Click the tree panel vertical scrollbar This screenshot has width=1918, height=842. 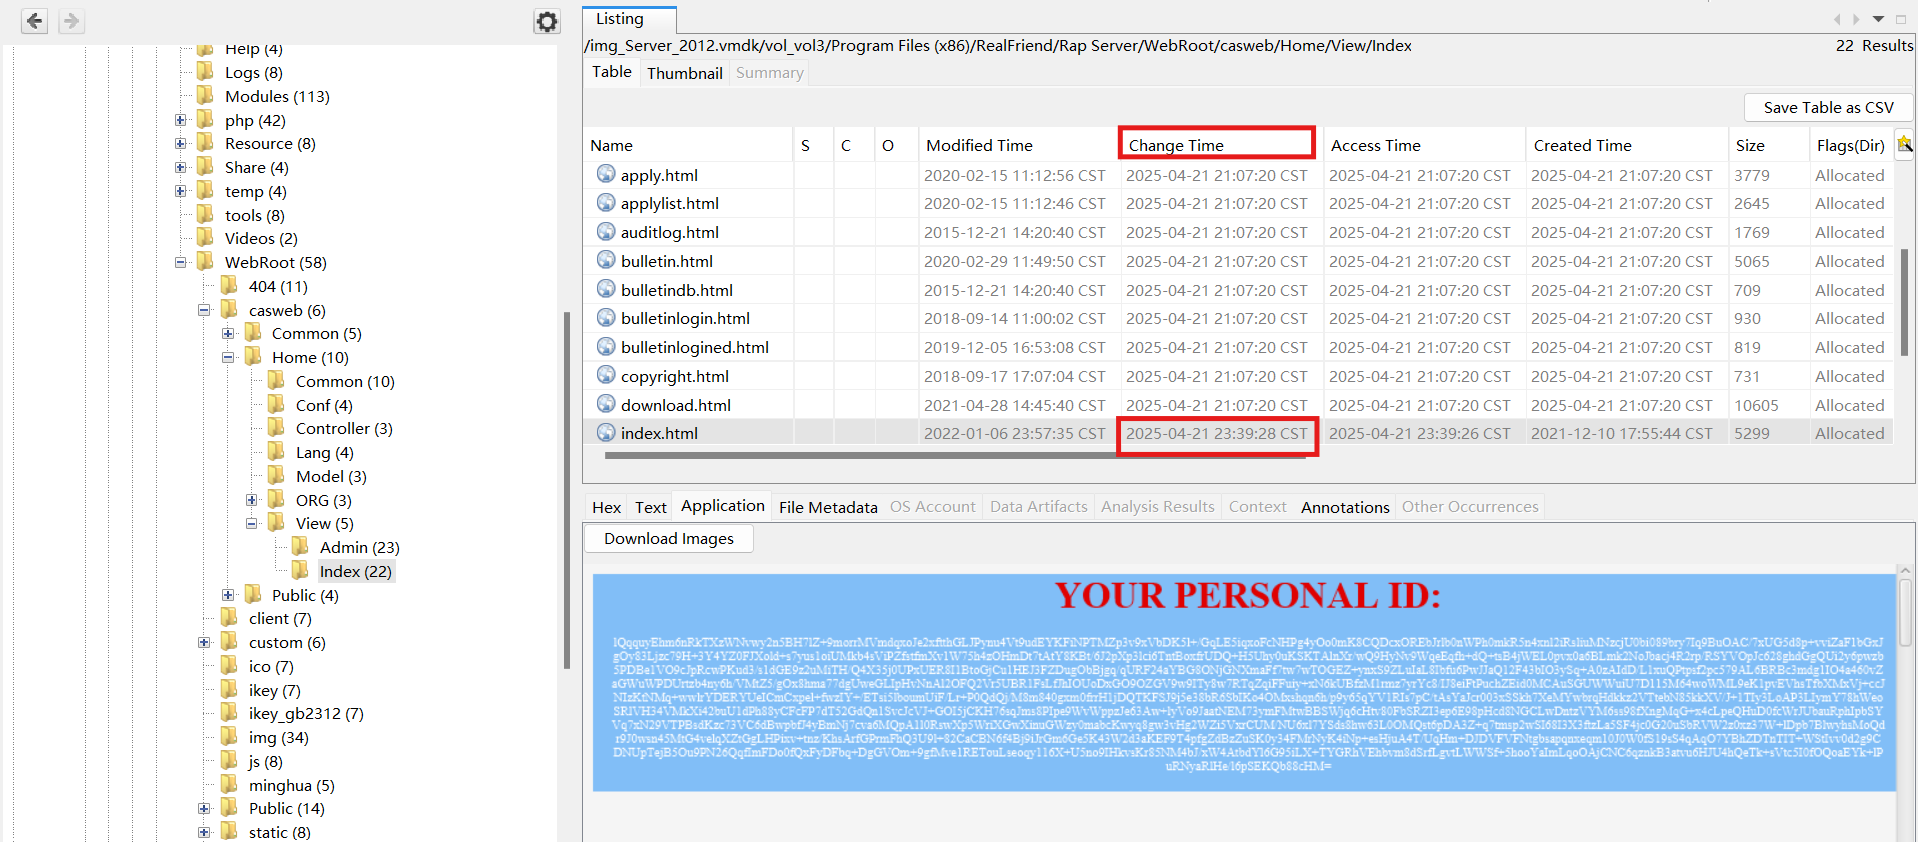[x=566, y=490]
